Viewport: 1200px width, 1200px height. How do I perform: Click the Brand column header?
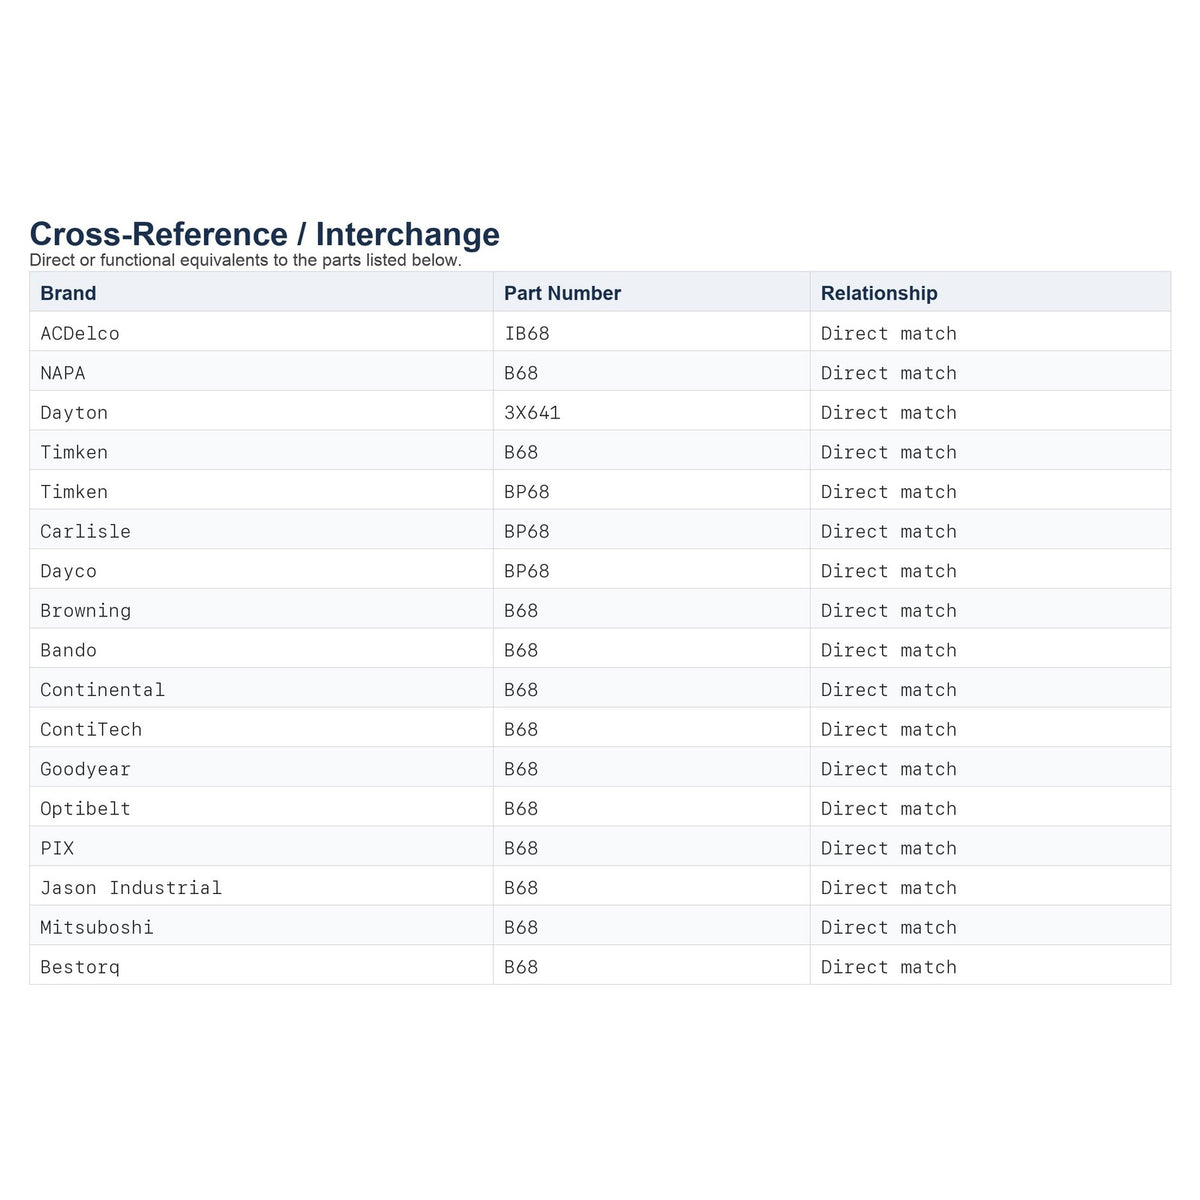point(261,292)
